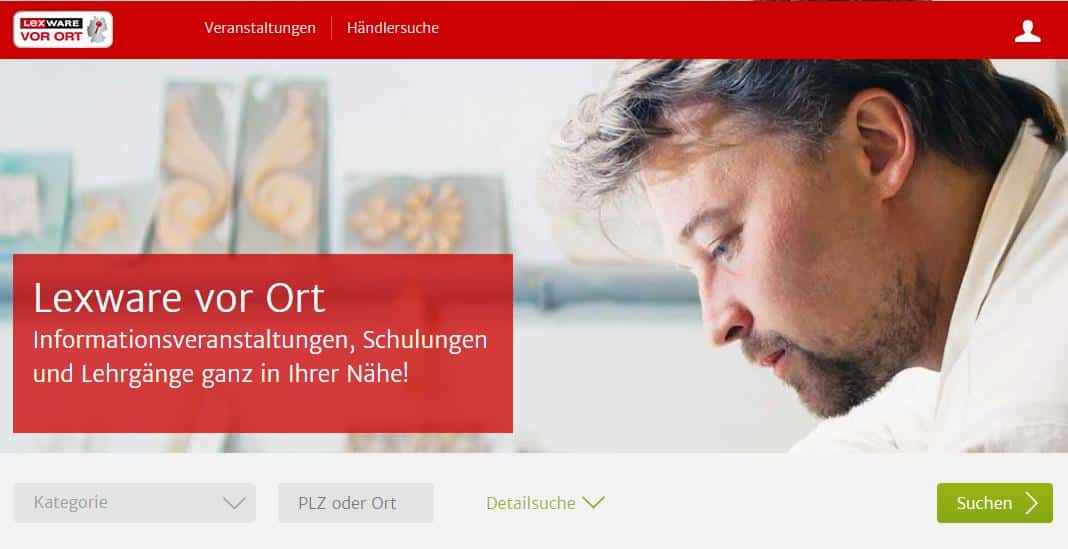The height and width of the screenshot is (549, 1068).
Task: Click the und Lehrgänge ganz in Ihrer Nähe line
Action: (x=221, y=374)
